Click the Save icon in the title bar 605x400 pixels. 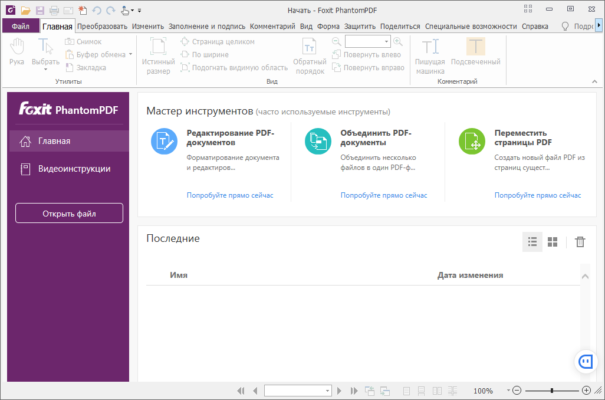[x=40, y=10]
